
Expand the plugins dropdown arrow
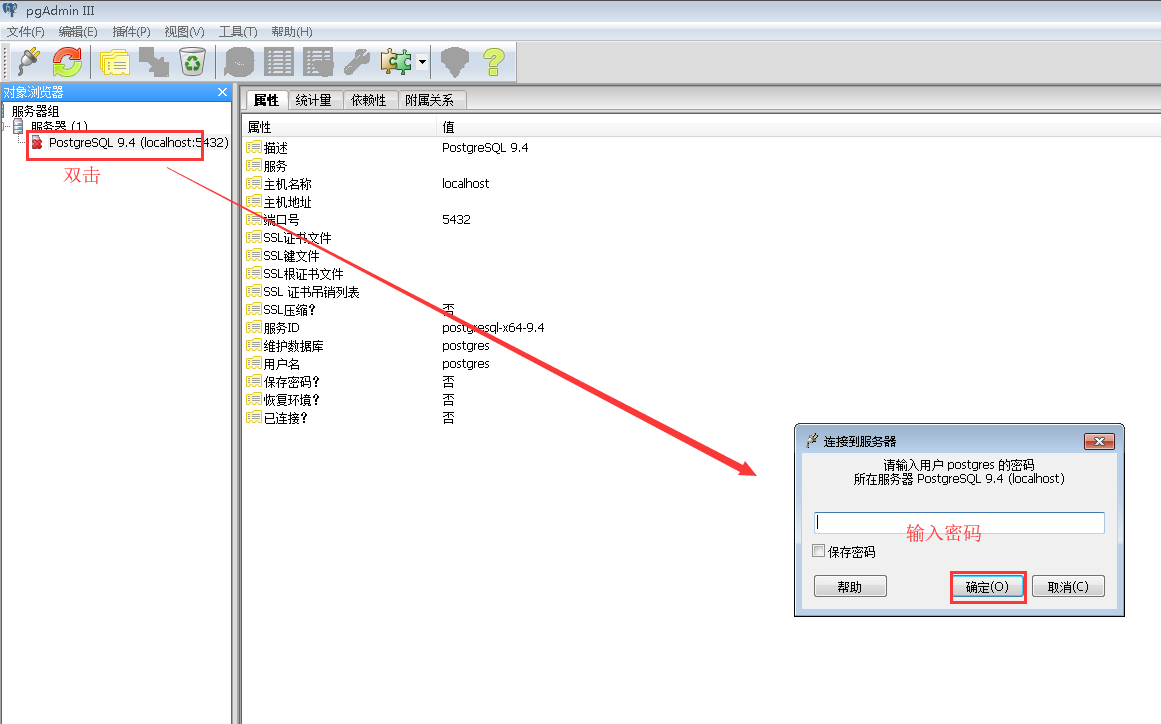click(x=422, y=62)
